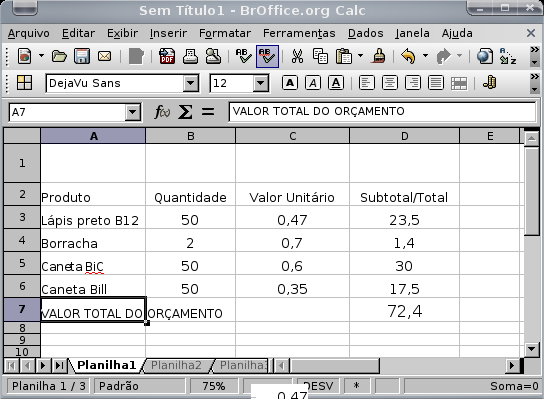Justify cell contents

coord(436,83)
